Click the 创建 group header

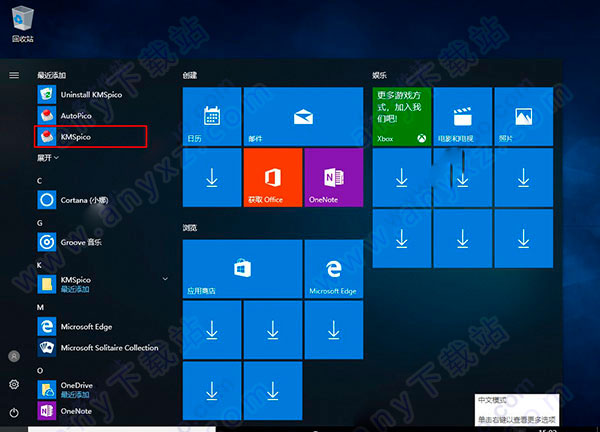click(x=190, y=75)
